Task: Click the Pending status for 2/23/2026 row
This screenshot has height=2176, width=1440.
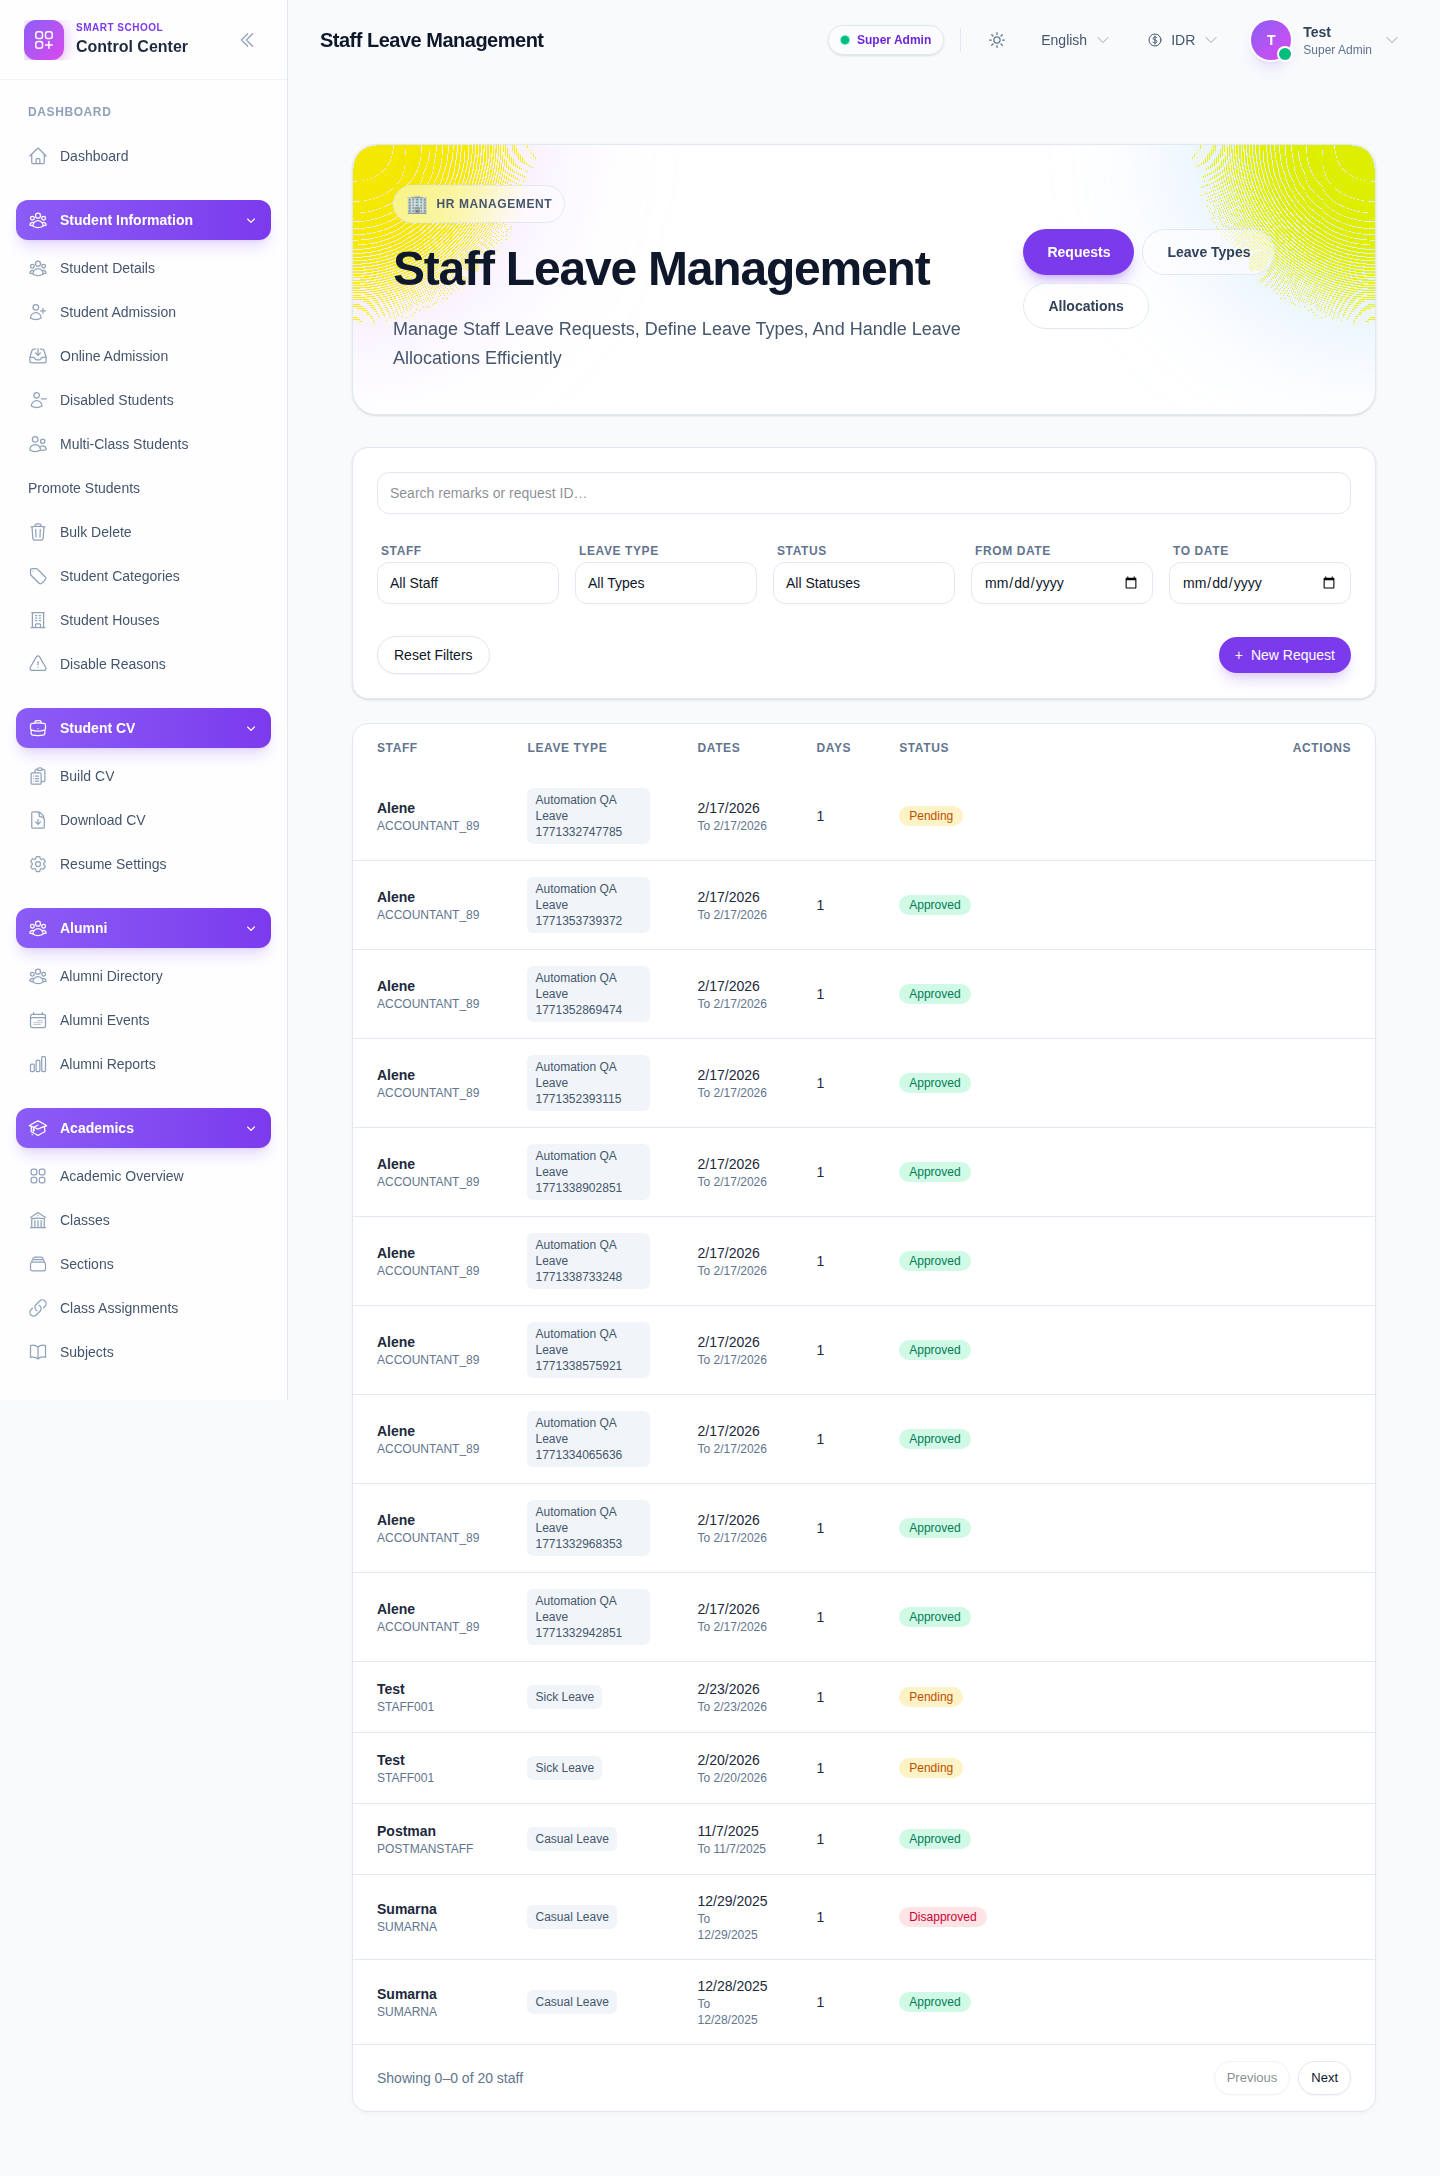Action: [931, 1697]
